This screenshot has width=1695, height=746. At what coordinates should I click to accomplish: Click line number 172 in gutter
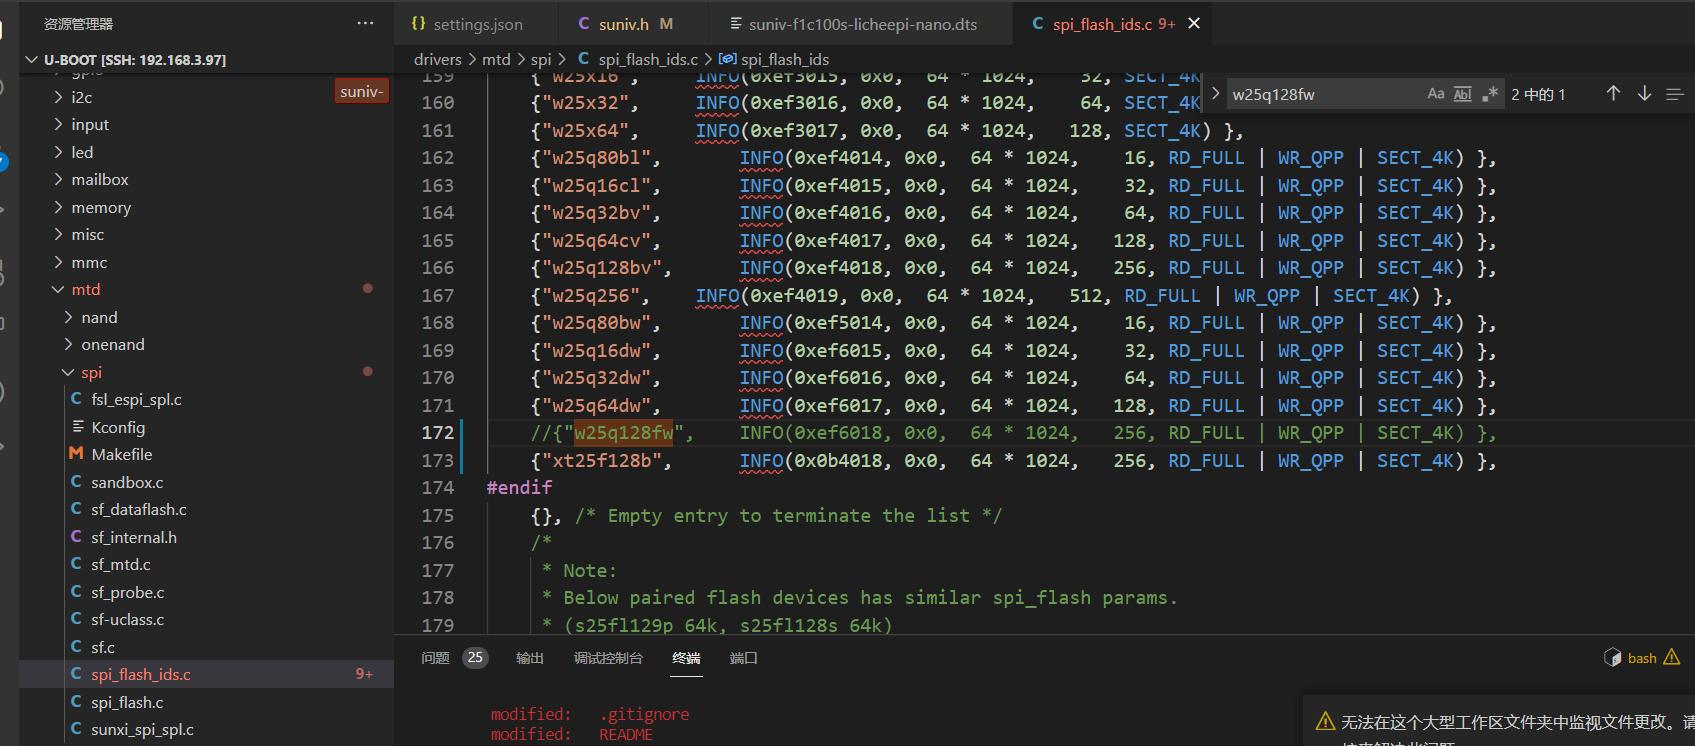(438, 433)
